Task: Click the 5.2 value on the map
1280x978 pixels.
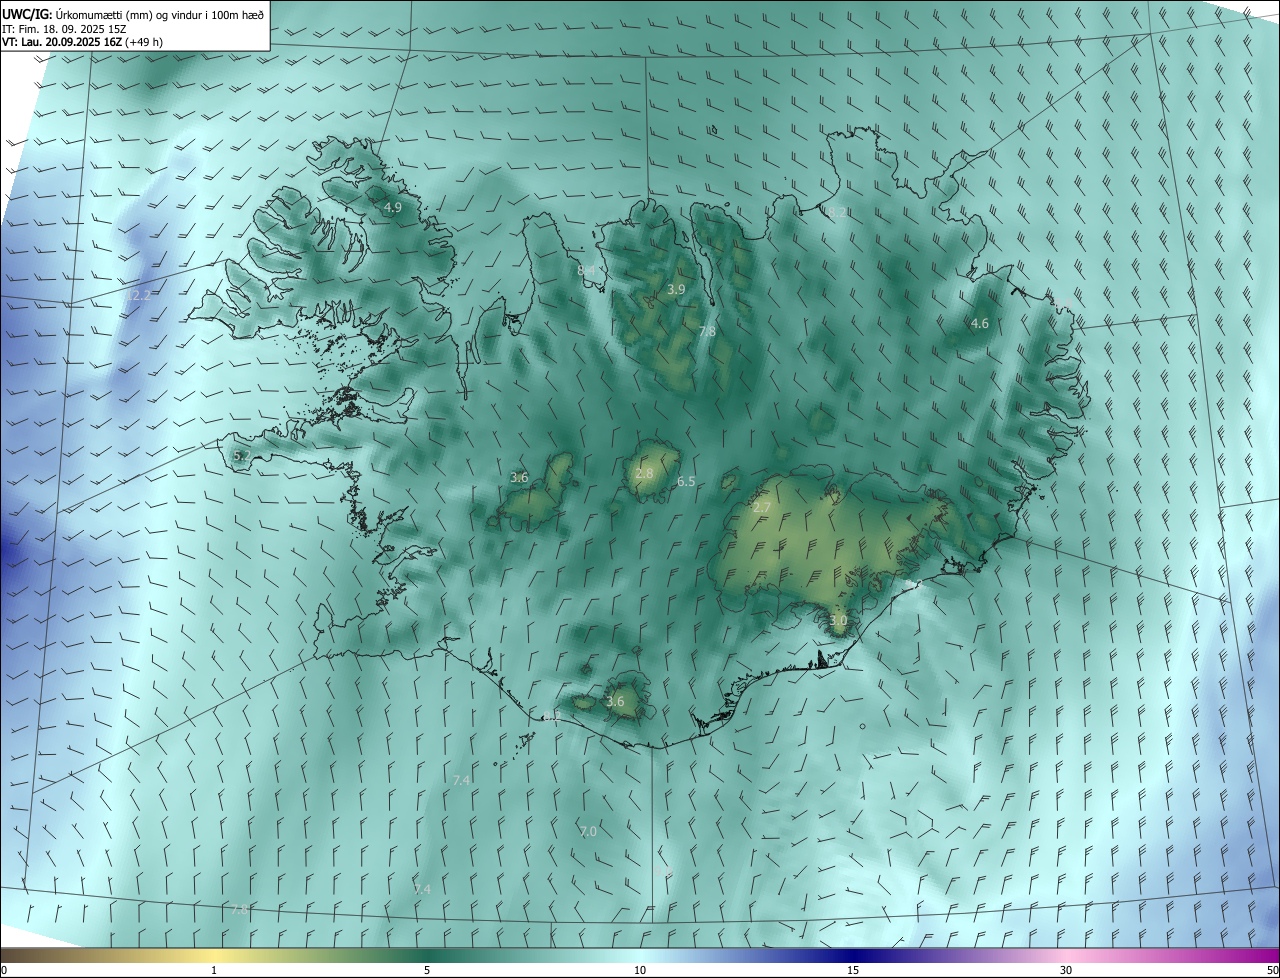Action: coord(241,456)
